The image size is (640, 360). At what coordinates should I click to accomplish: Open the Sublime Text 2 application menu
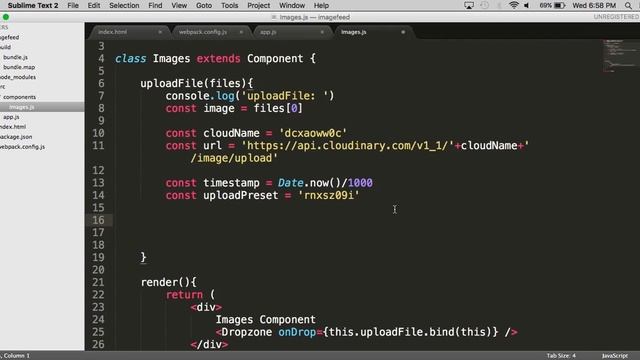coord(33,5)
